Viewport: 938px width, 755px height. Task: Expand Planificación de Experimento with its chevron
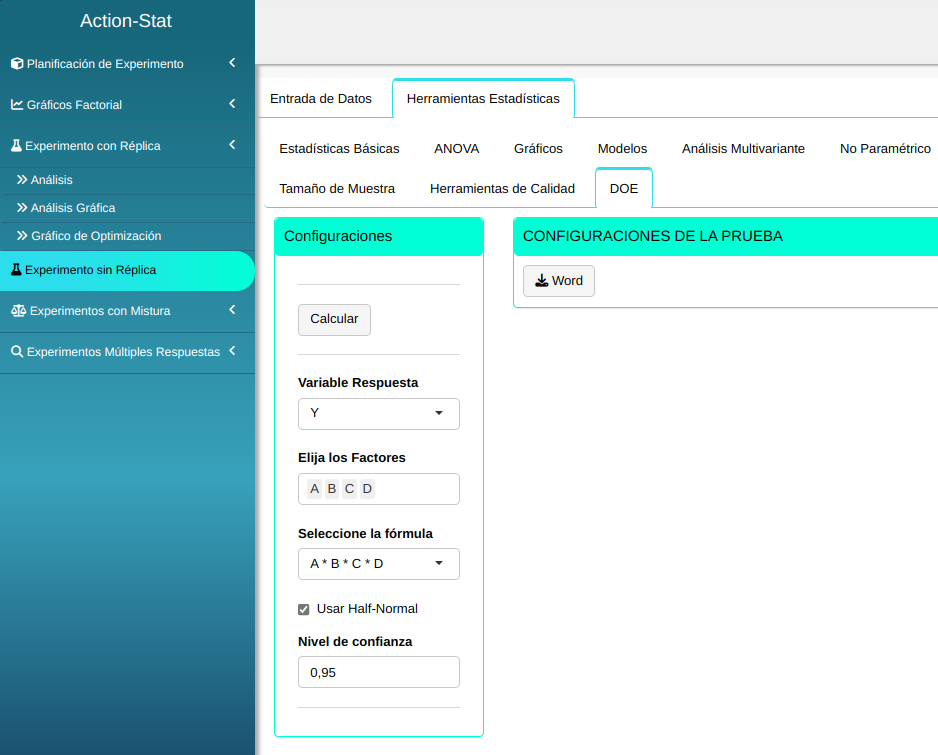coord(232,63)
